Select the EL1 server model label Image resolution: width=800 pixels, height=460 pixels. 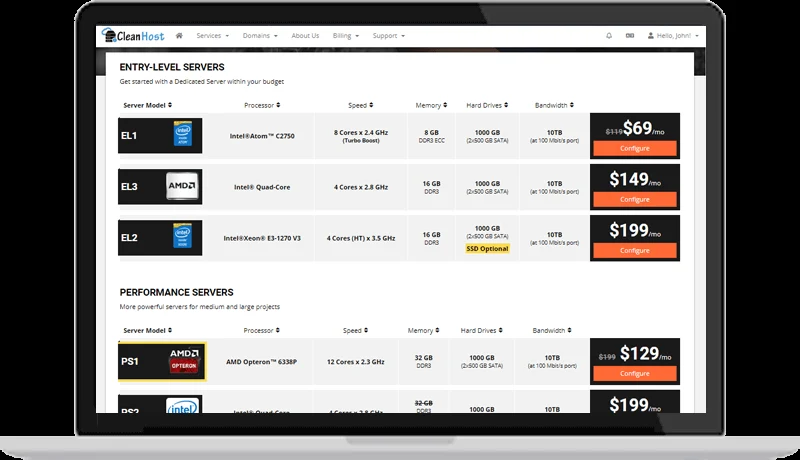coord(129,136)
